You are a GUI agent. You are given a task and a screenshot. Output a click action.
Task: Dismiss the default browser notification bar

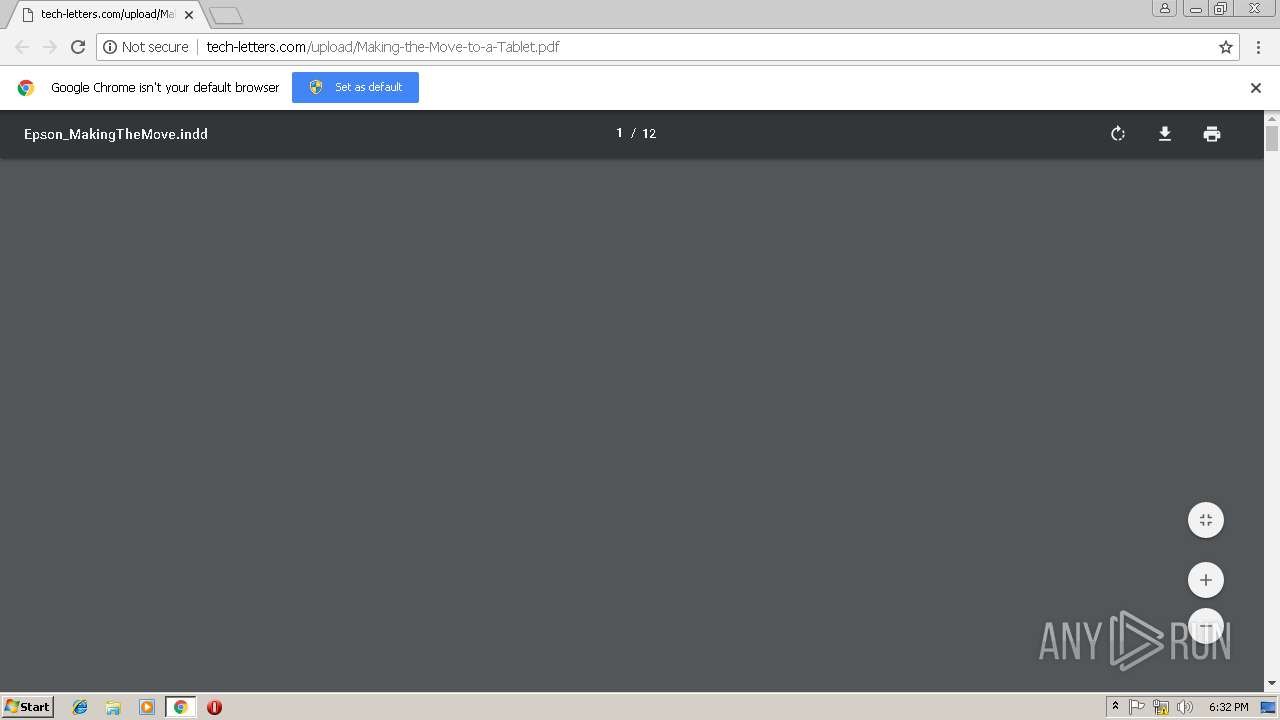click(x=1256, y=88)
